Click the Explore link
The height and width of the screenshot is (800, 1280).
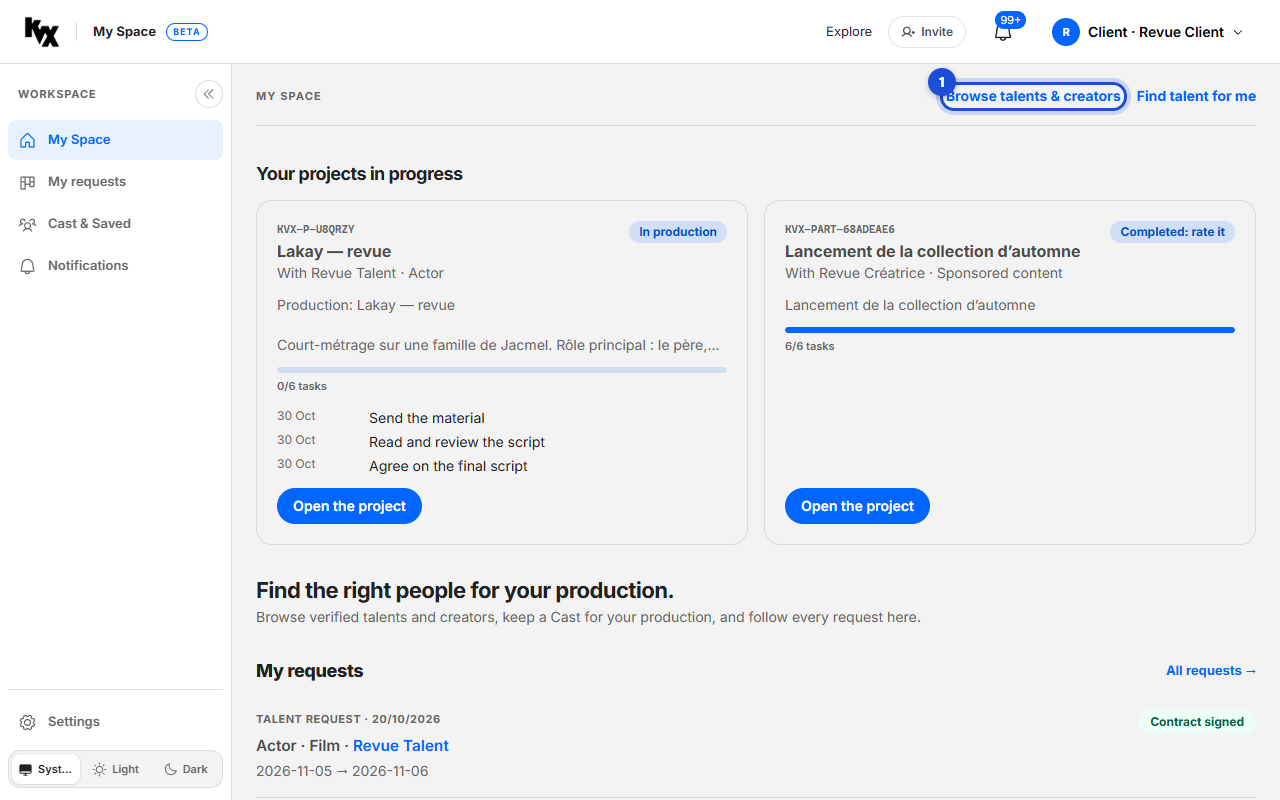pos(849,32)
